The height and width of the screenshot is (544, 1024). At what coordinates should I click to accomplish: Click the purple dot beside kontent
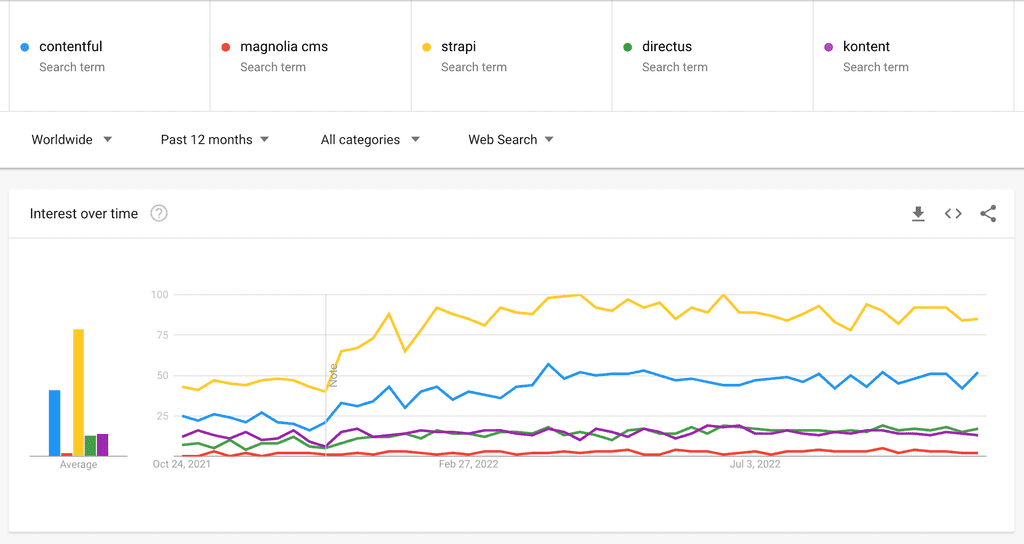829,47
